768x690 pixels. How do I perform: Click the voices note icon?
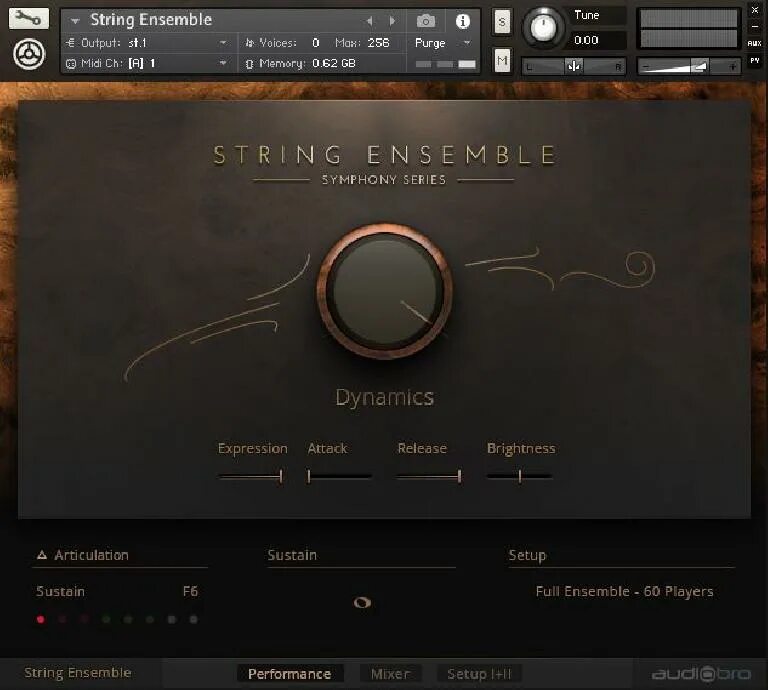tap(250, 43)
